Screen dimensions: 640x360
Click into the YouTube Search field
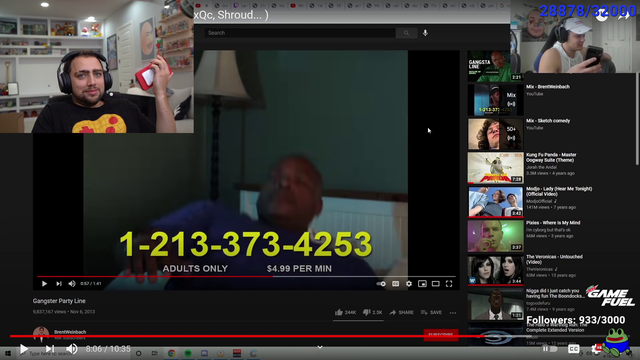tap(300, 33)
